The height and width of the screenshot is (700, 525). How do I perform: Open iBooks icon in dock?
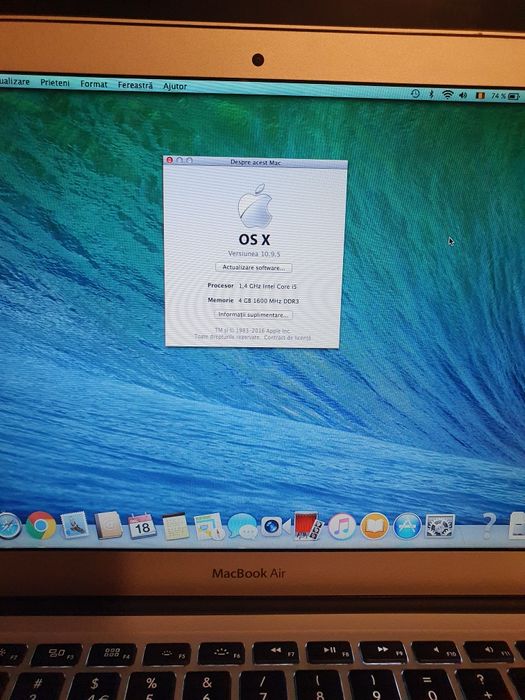[375, 526]
